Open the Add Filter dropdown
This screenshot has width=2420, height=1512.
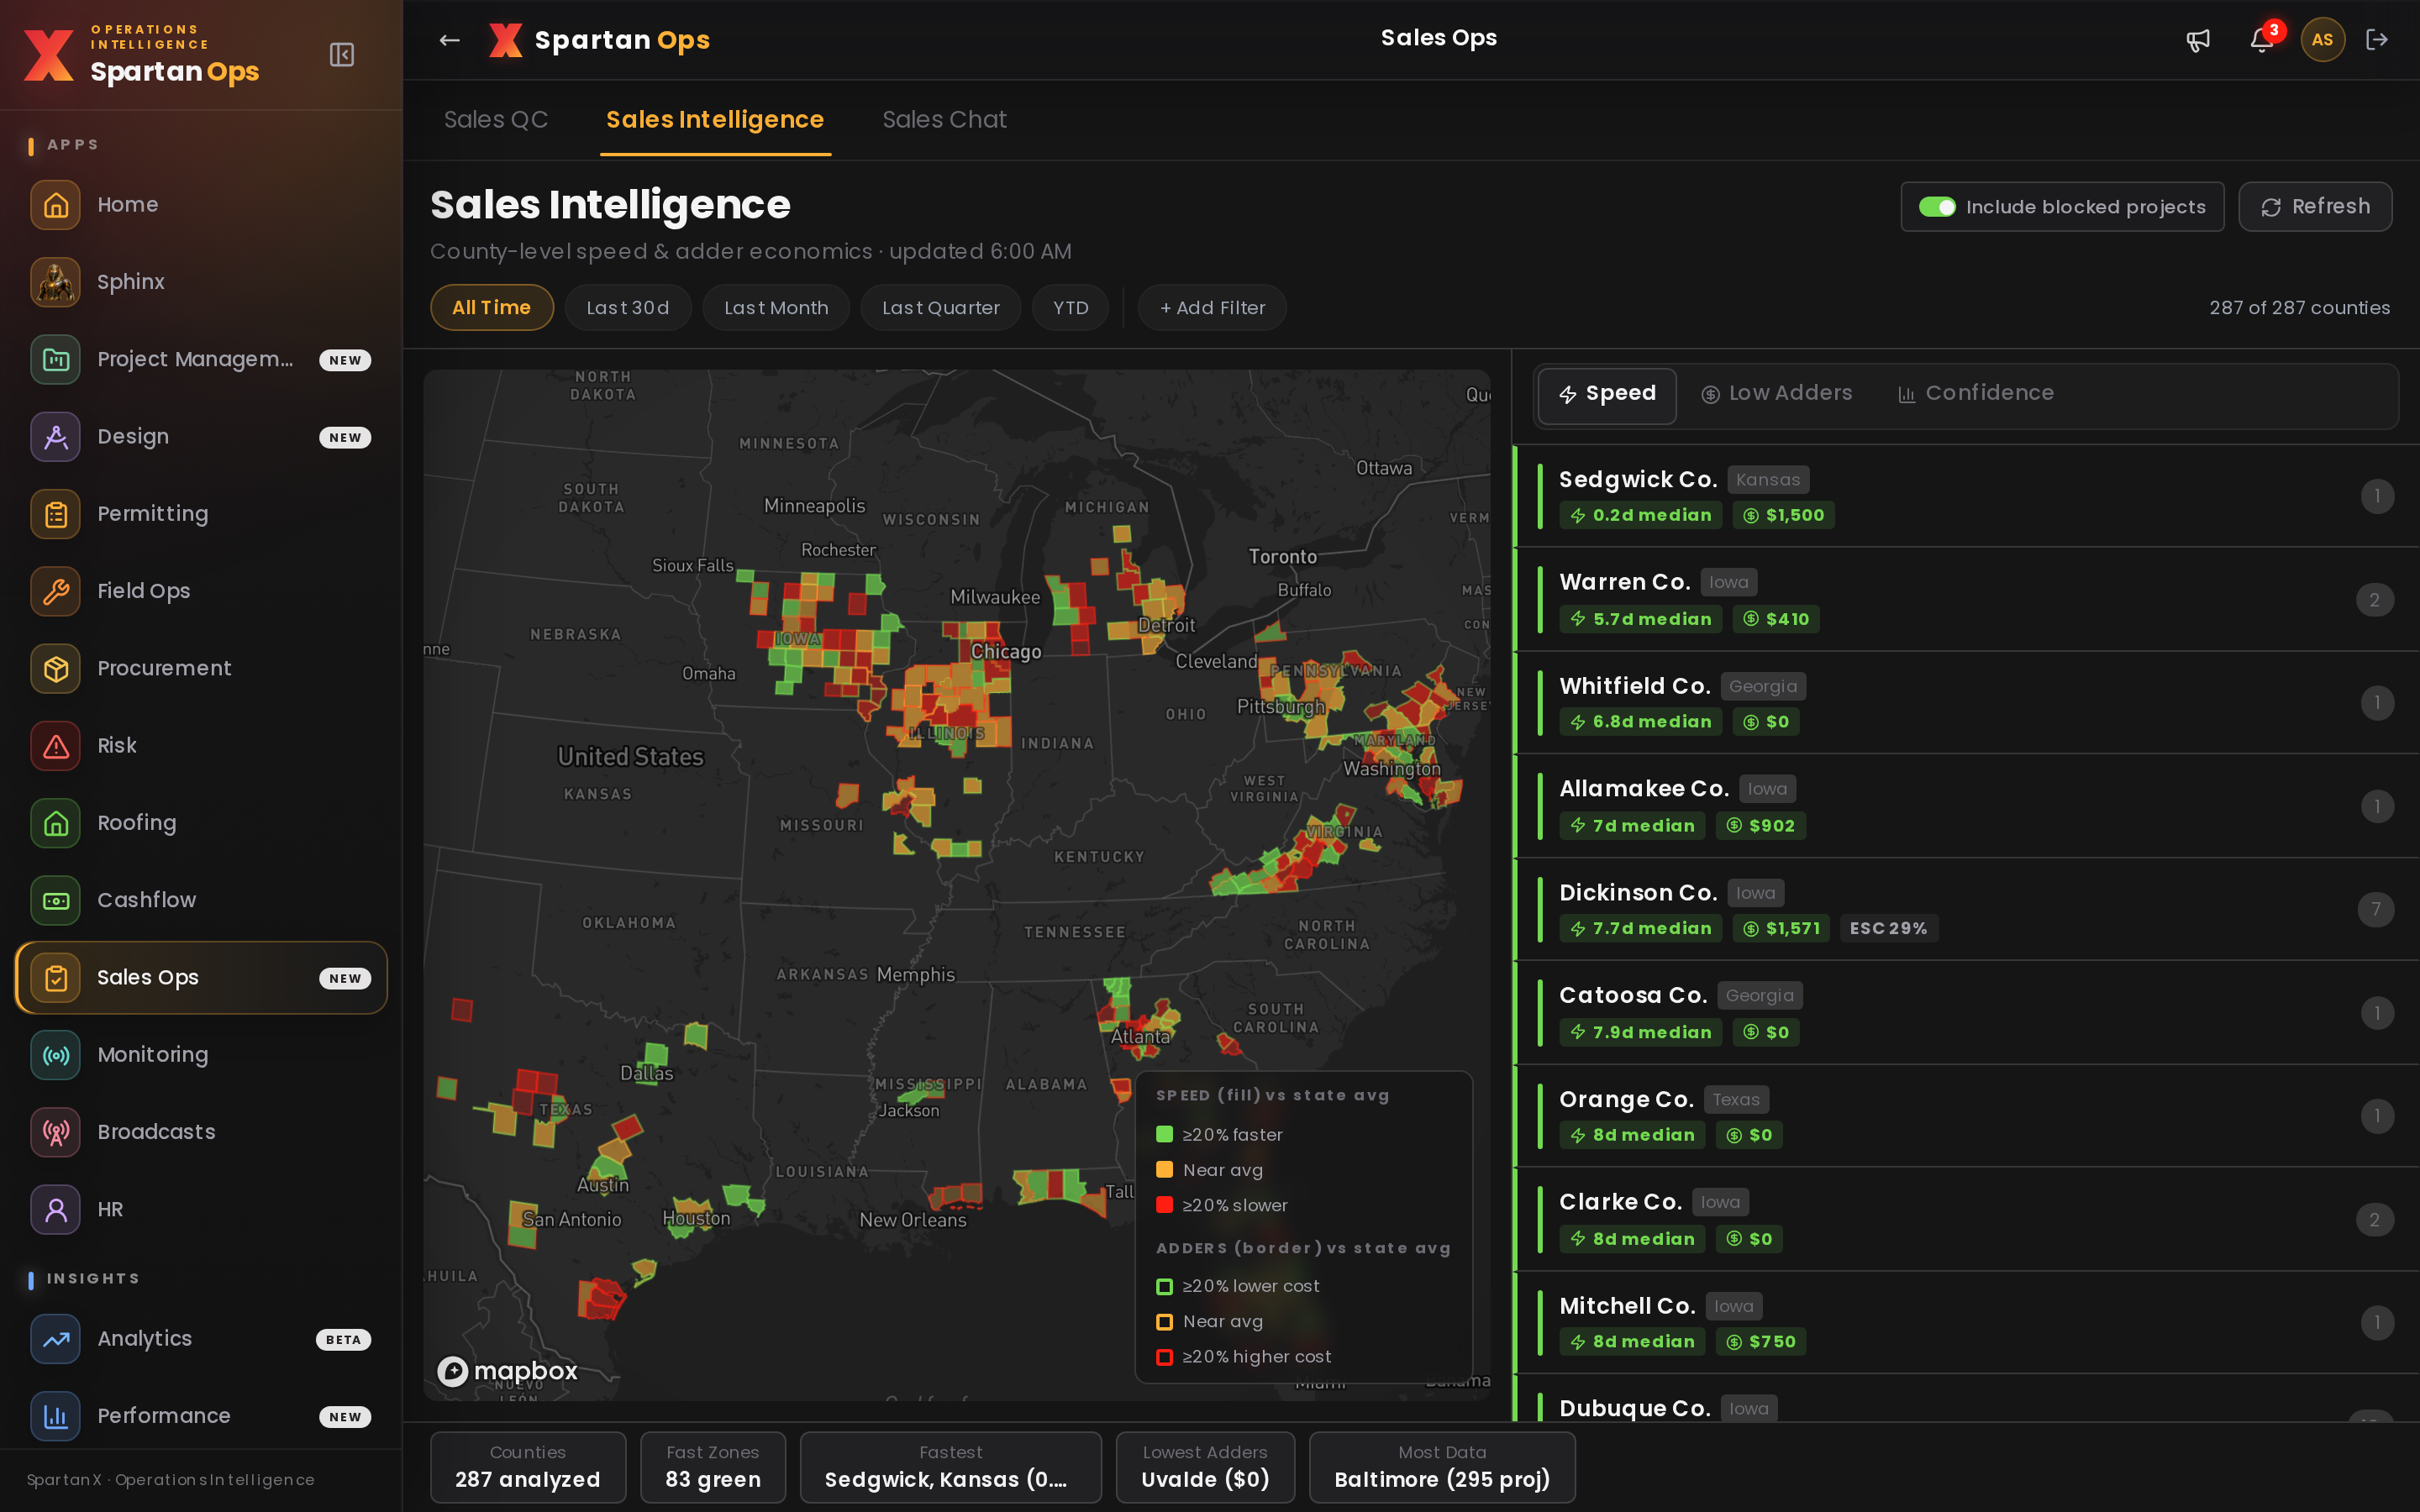click(1212, 308)
